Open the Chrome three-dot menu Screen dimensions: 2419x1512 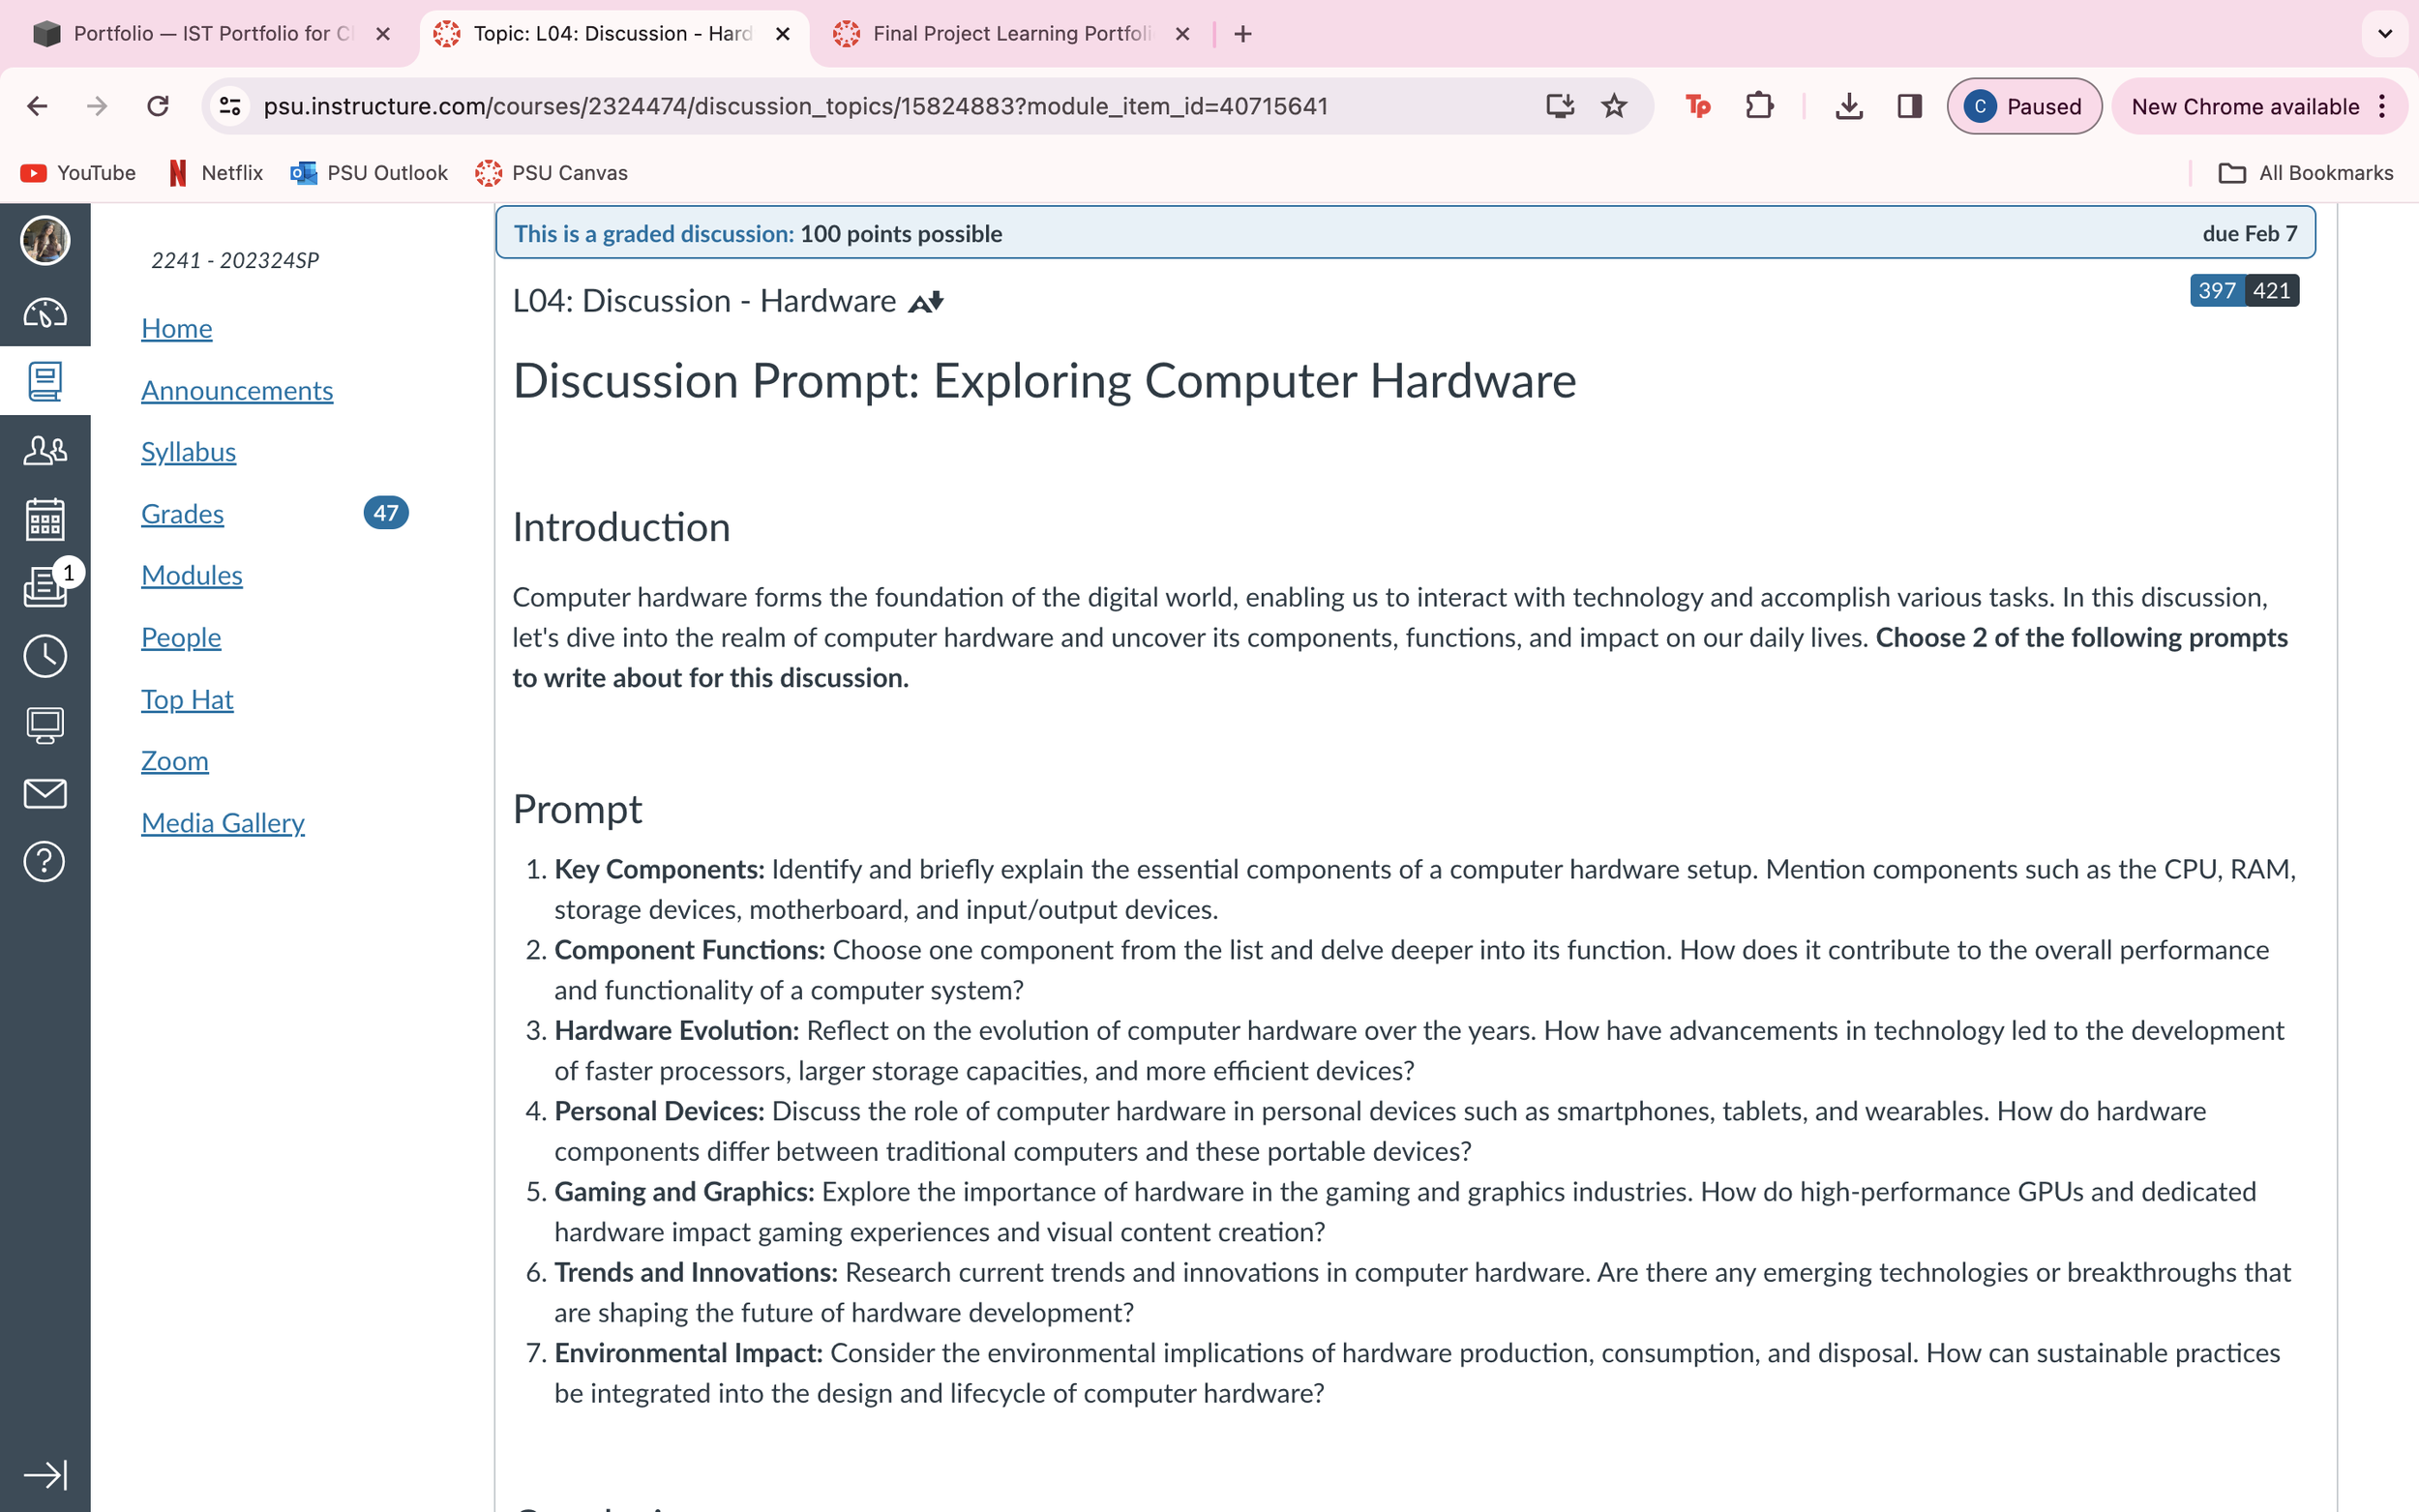(2383, 106)
